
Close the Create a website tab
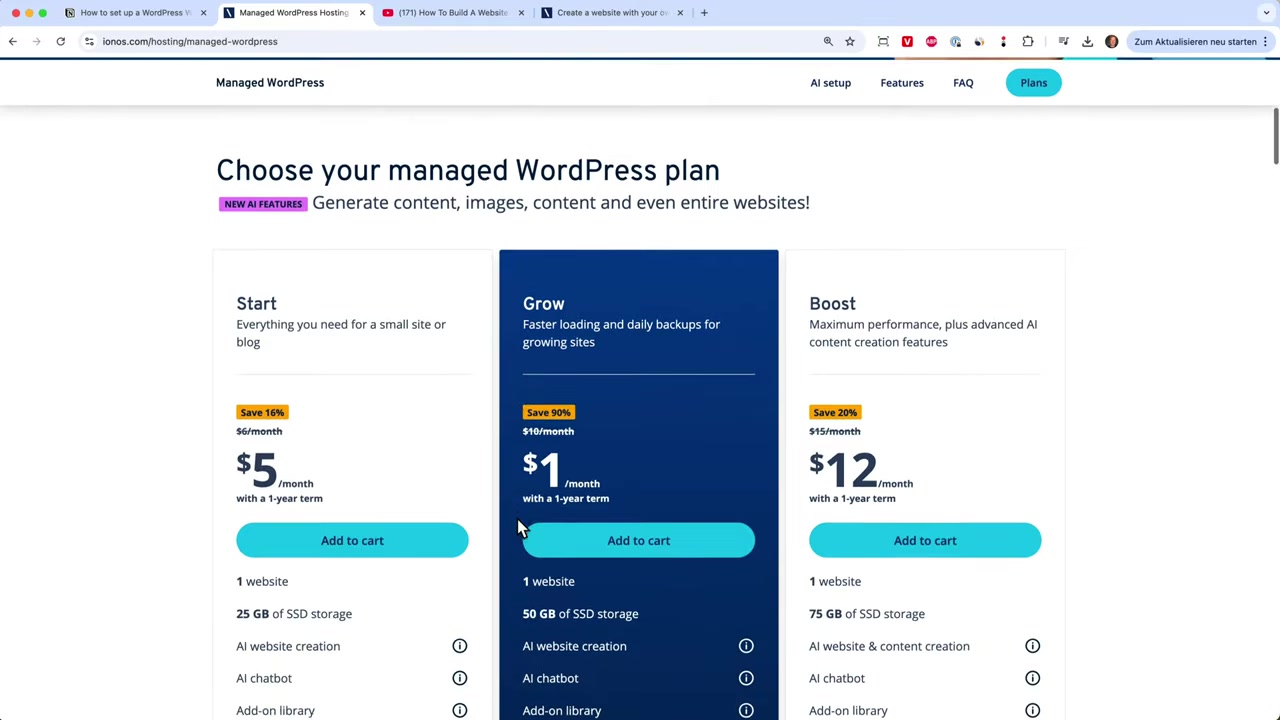point(680,13)
